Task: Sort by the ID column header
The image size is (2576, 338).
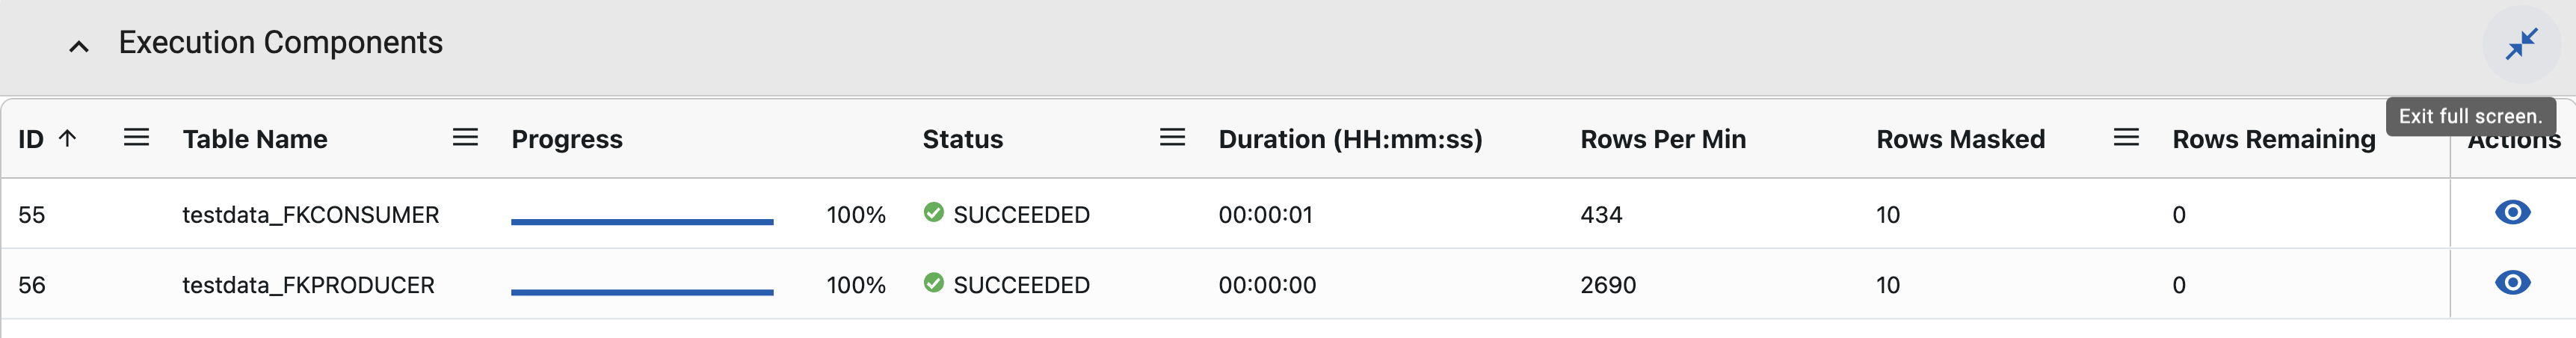Action: [x=31, y=139]
